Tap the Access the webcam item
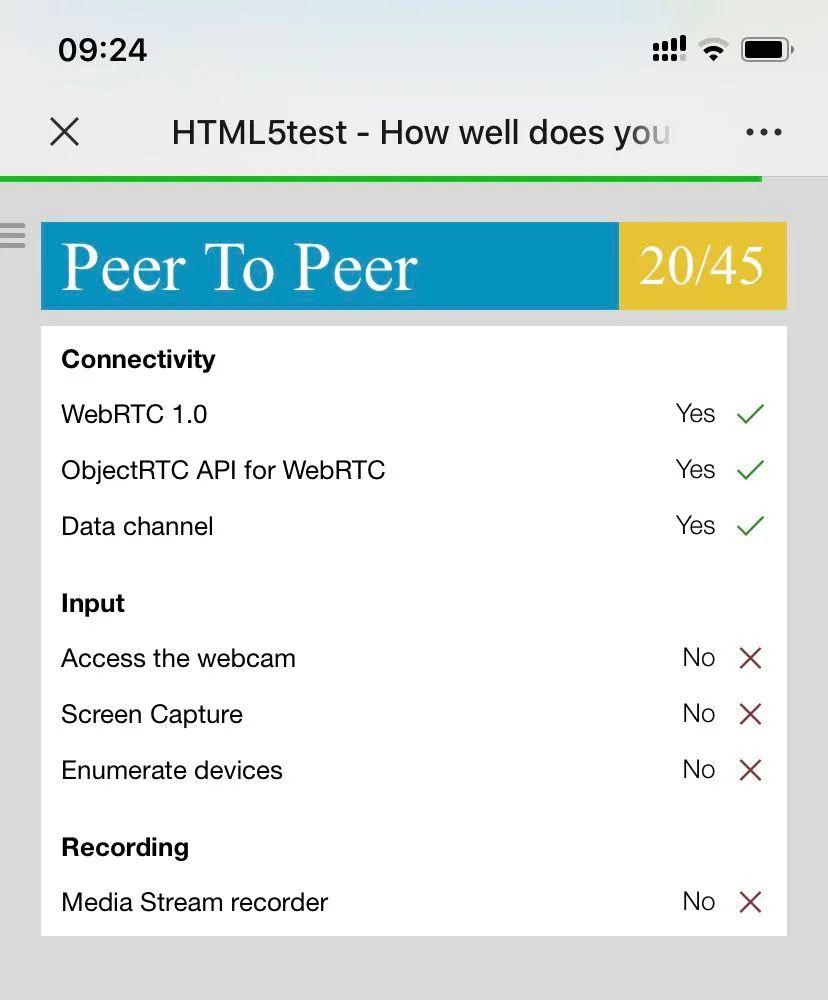 pyautogui.click(x=178, y=658)
